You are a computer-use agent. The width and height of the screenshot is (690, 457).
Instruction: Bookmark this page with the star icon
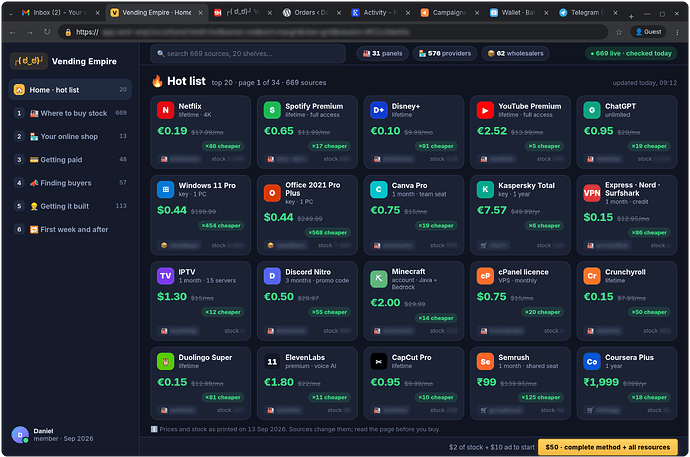619,32
